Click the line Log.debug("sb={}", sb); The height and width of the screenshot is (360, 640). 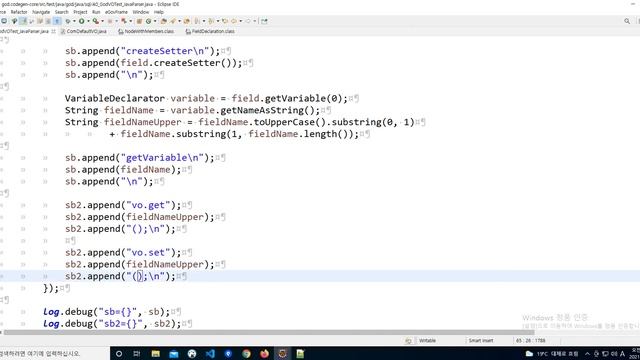[x=107, y=312]
